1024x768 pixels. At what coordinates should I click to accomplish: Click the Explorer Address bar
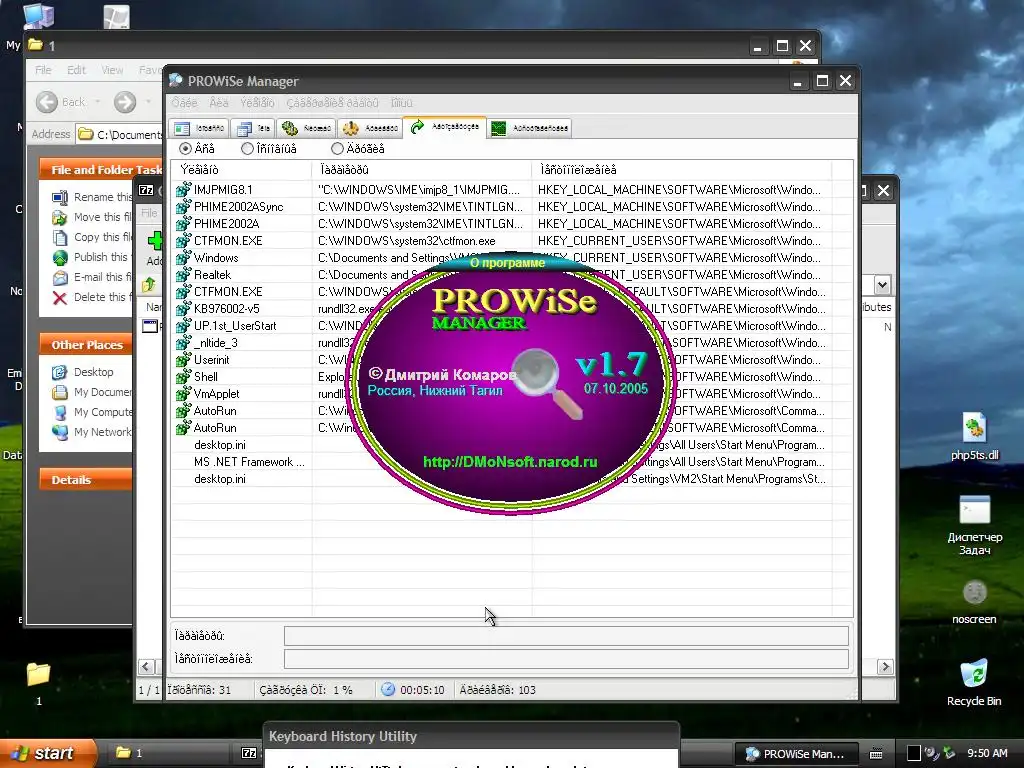tap(120, 135)
